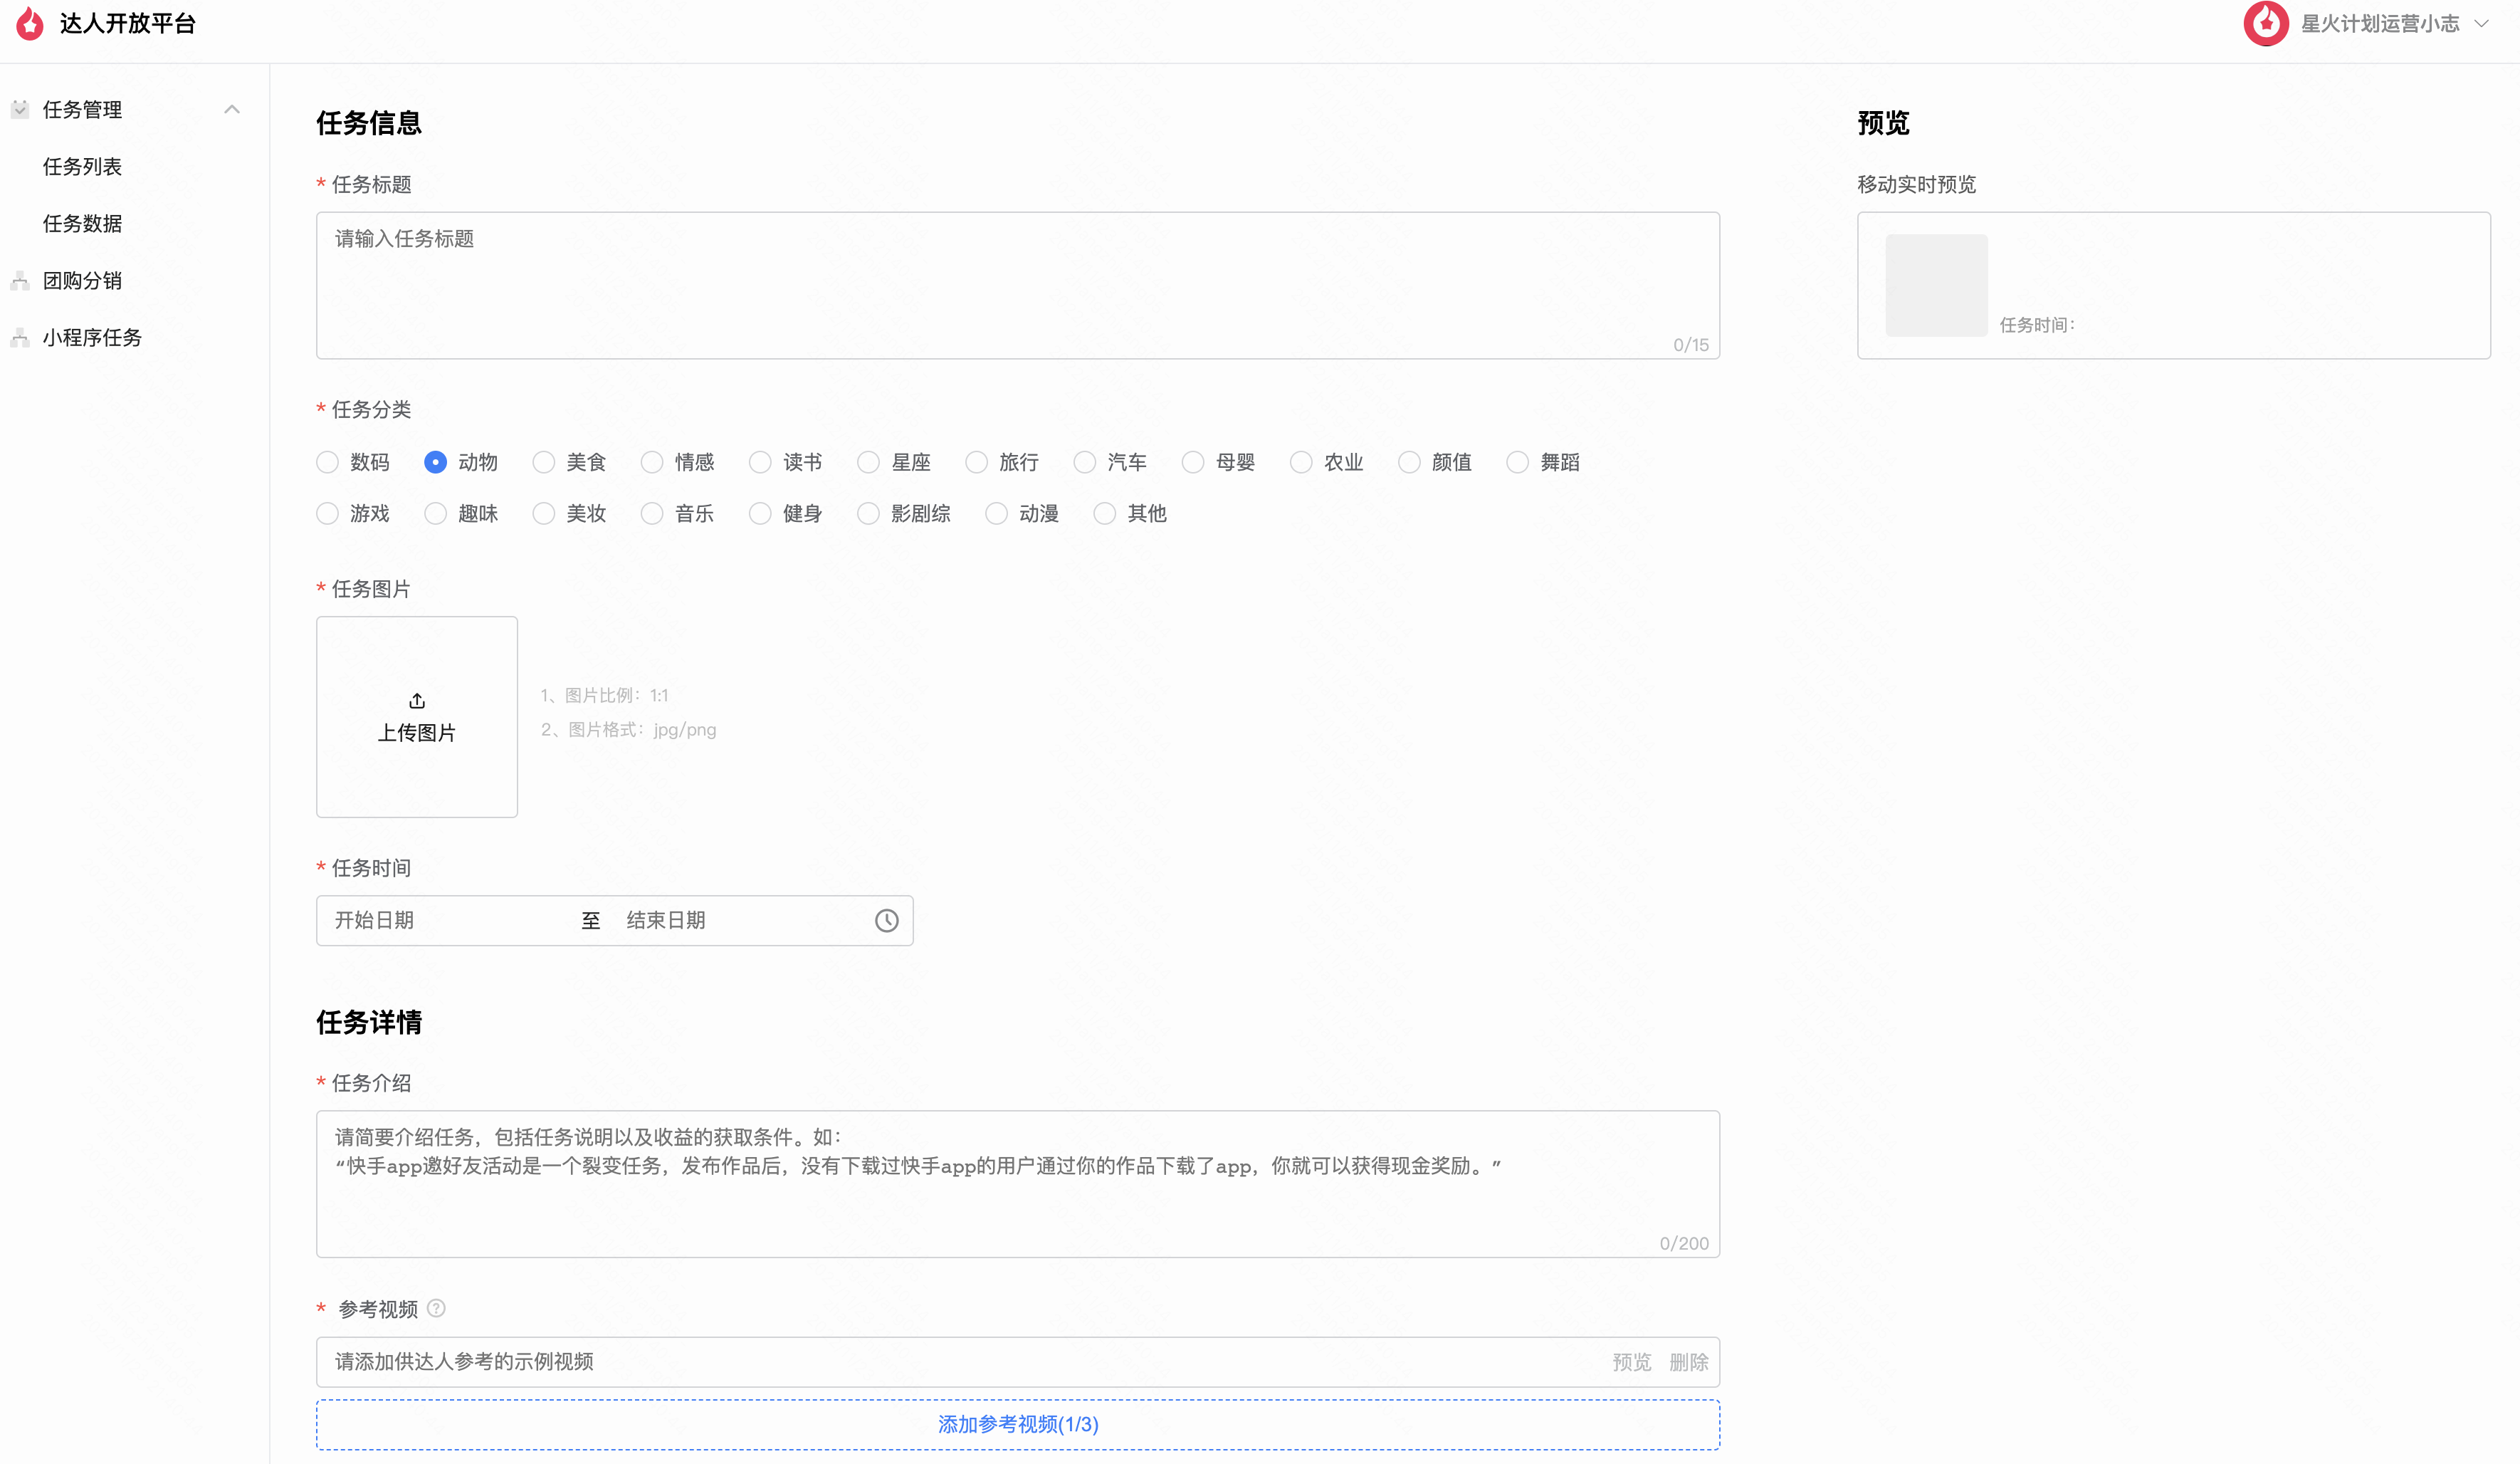Select the 趣味 category
2520x1464 pixels.
[x=461, y=513]
